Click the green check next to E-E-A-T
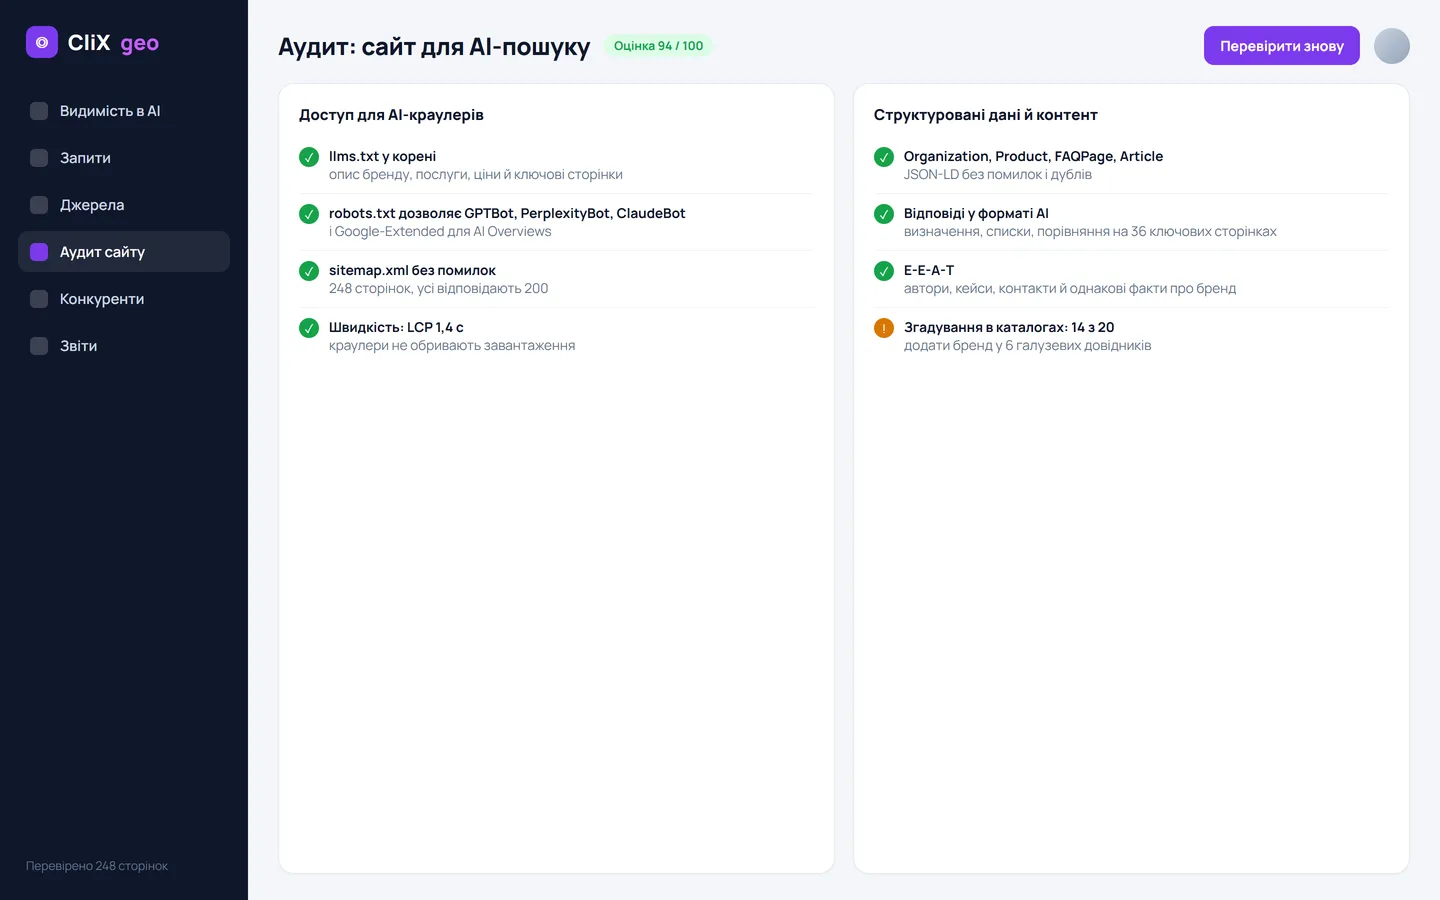 884,271
